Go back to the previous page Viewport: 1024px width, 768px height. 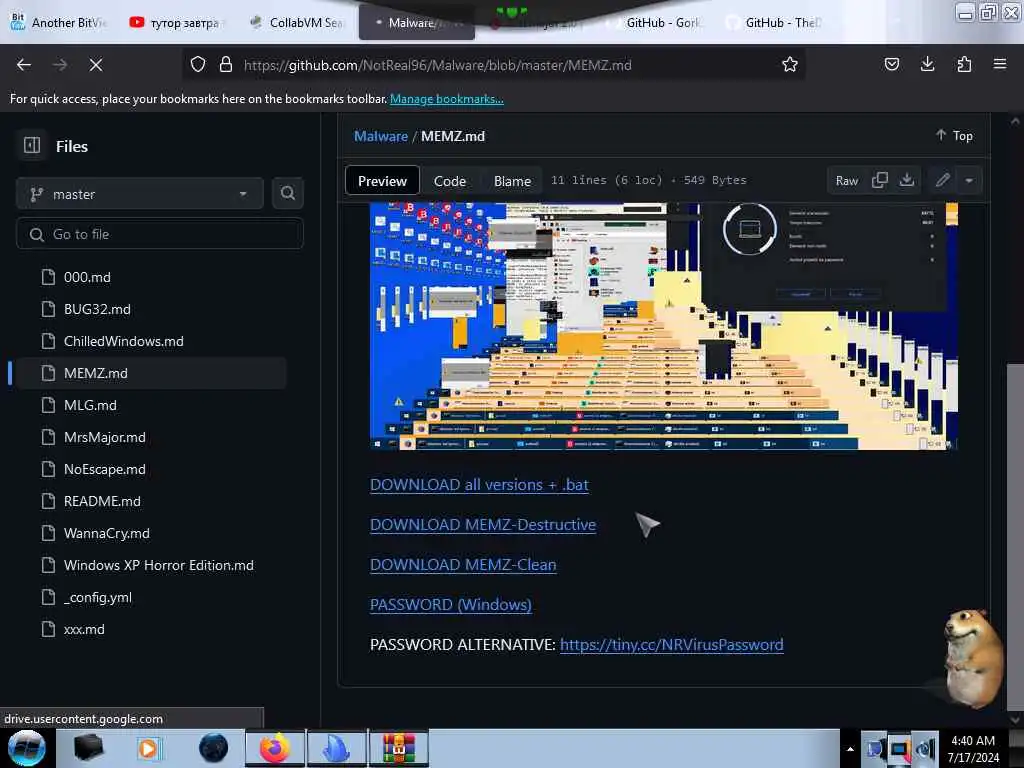[24, 65]
